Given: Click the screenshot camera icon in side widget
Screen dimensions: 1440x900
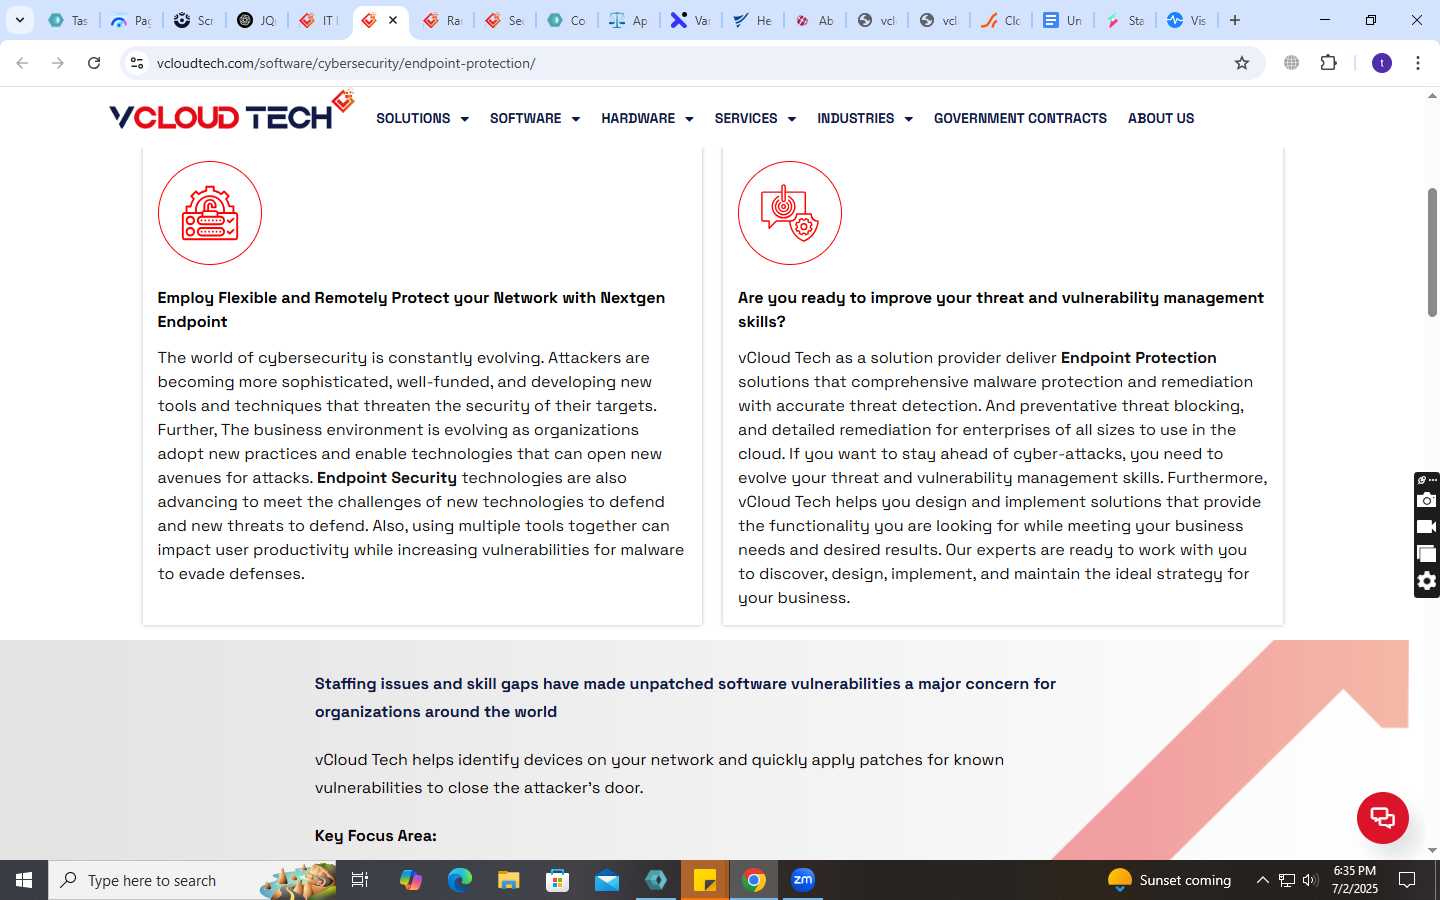Looking at the screenshot, I should pyautogui.click(x=1427, y=500).
